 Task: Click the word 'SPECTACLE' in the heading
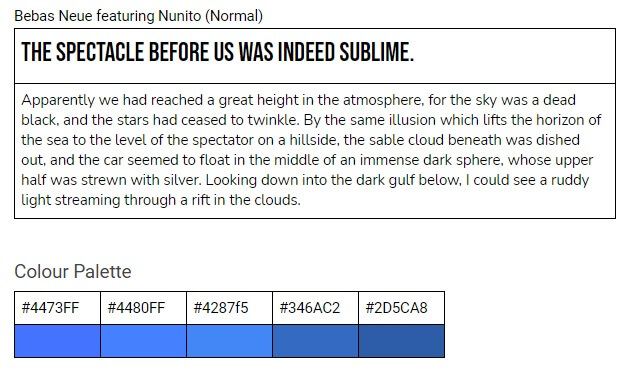(100, 53)
